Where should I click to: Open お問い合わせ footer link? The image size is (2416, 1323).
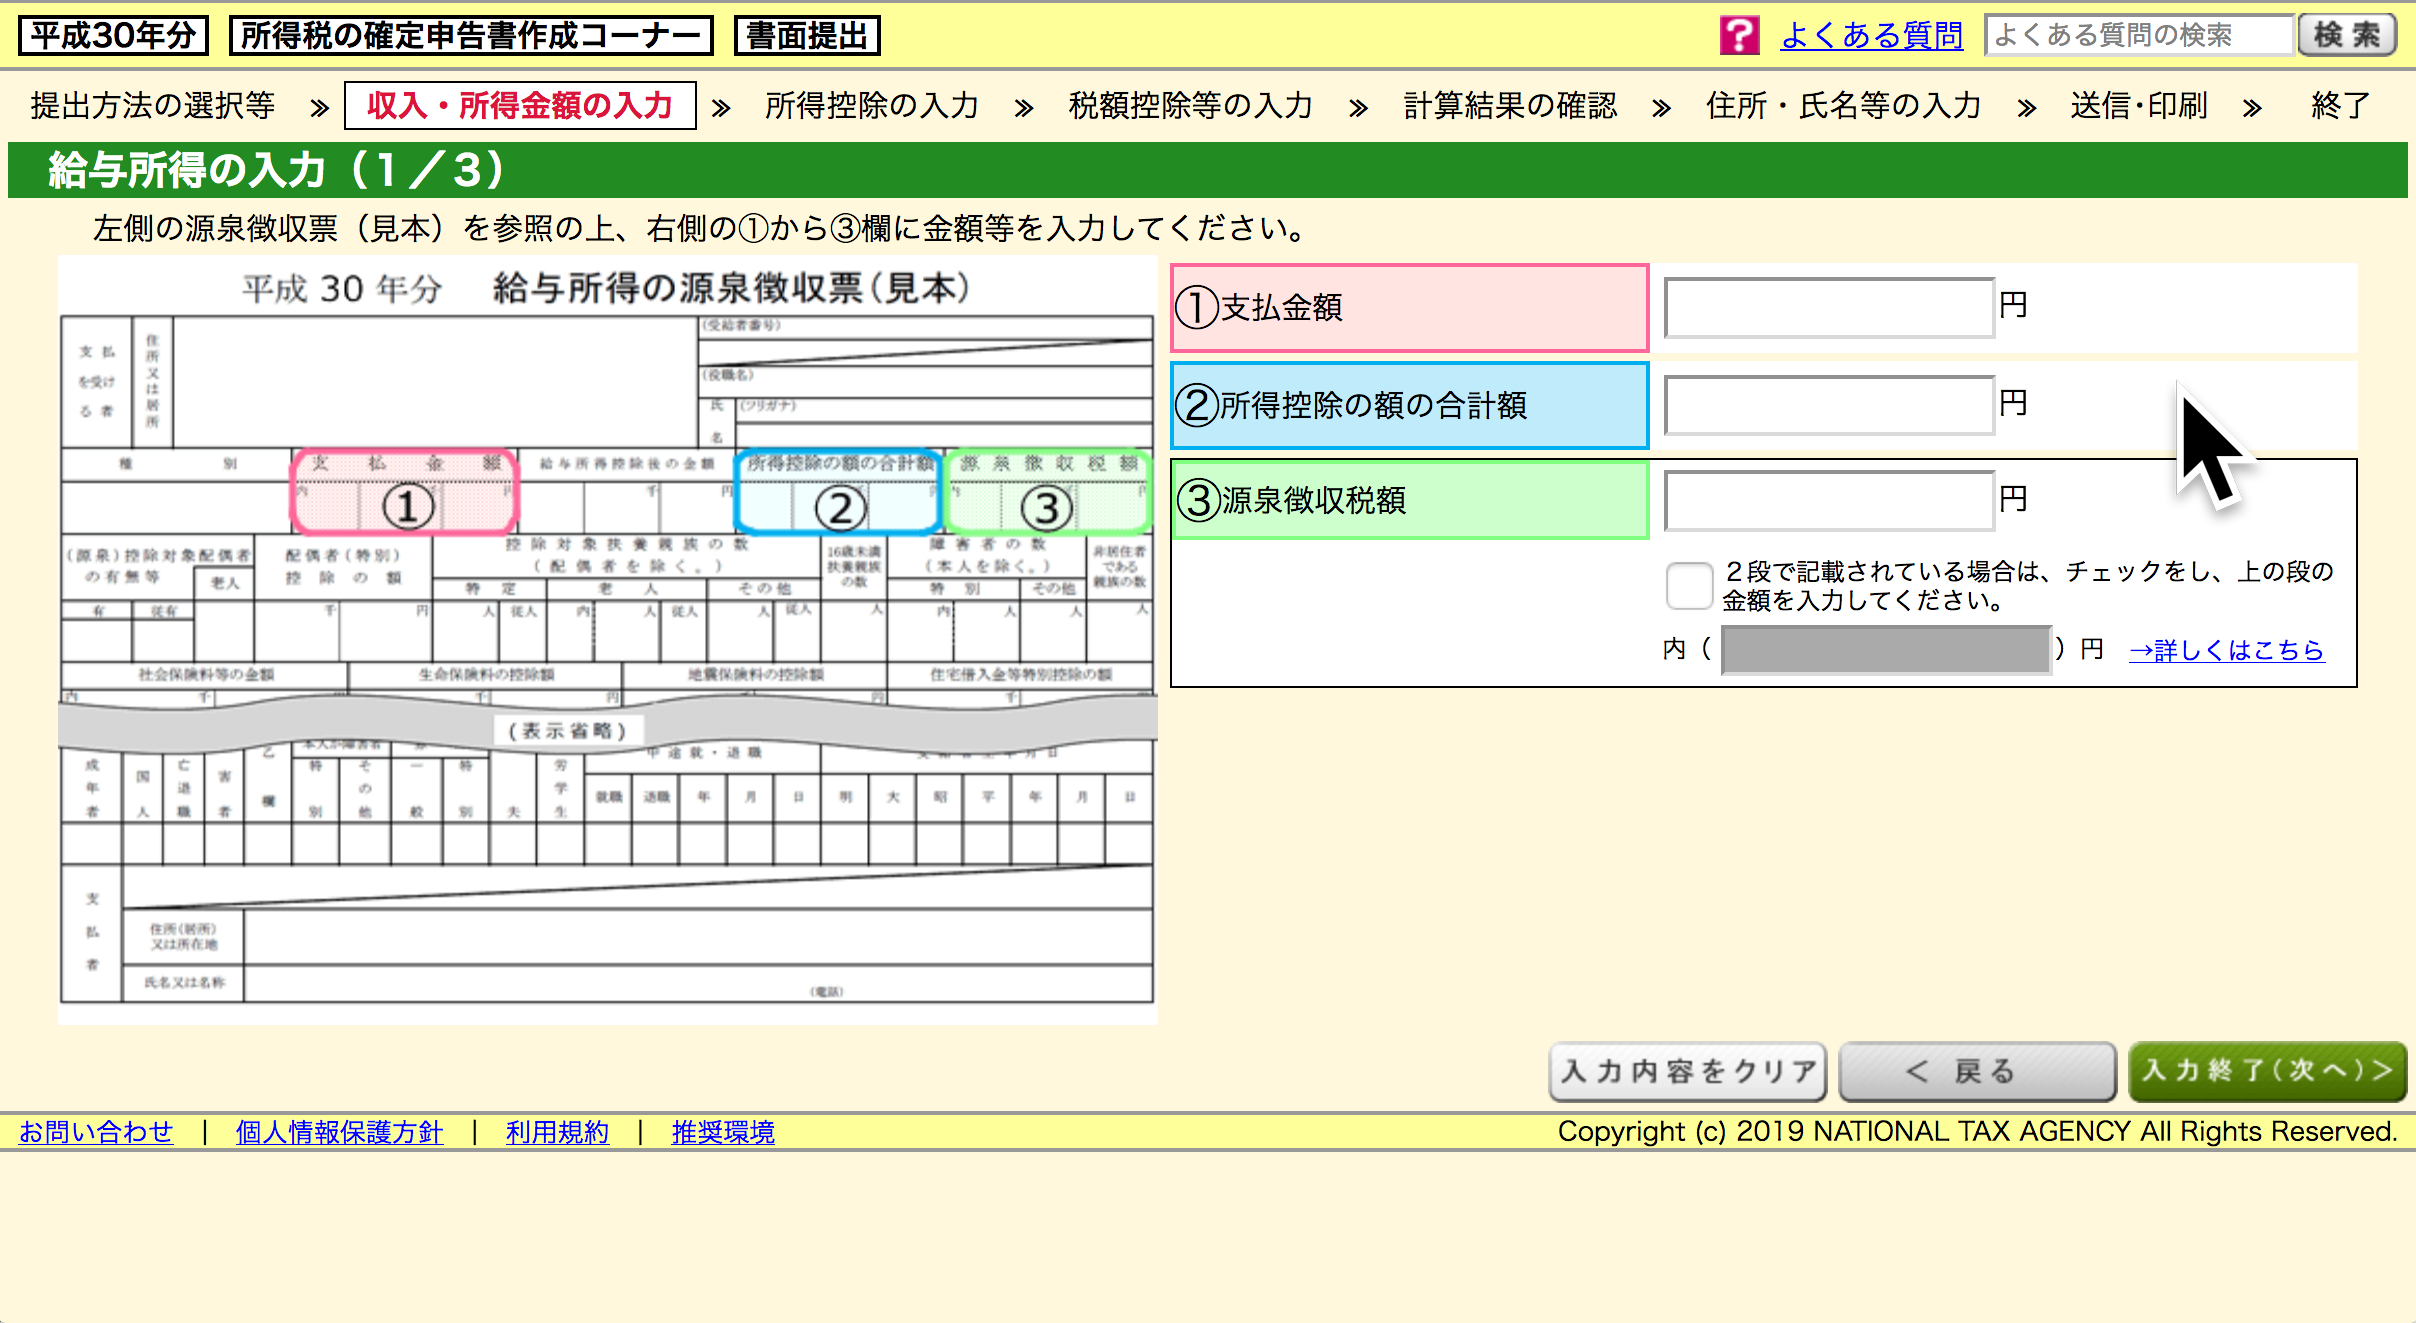click(96, 1132)
